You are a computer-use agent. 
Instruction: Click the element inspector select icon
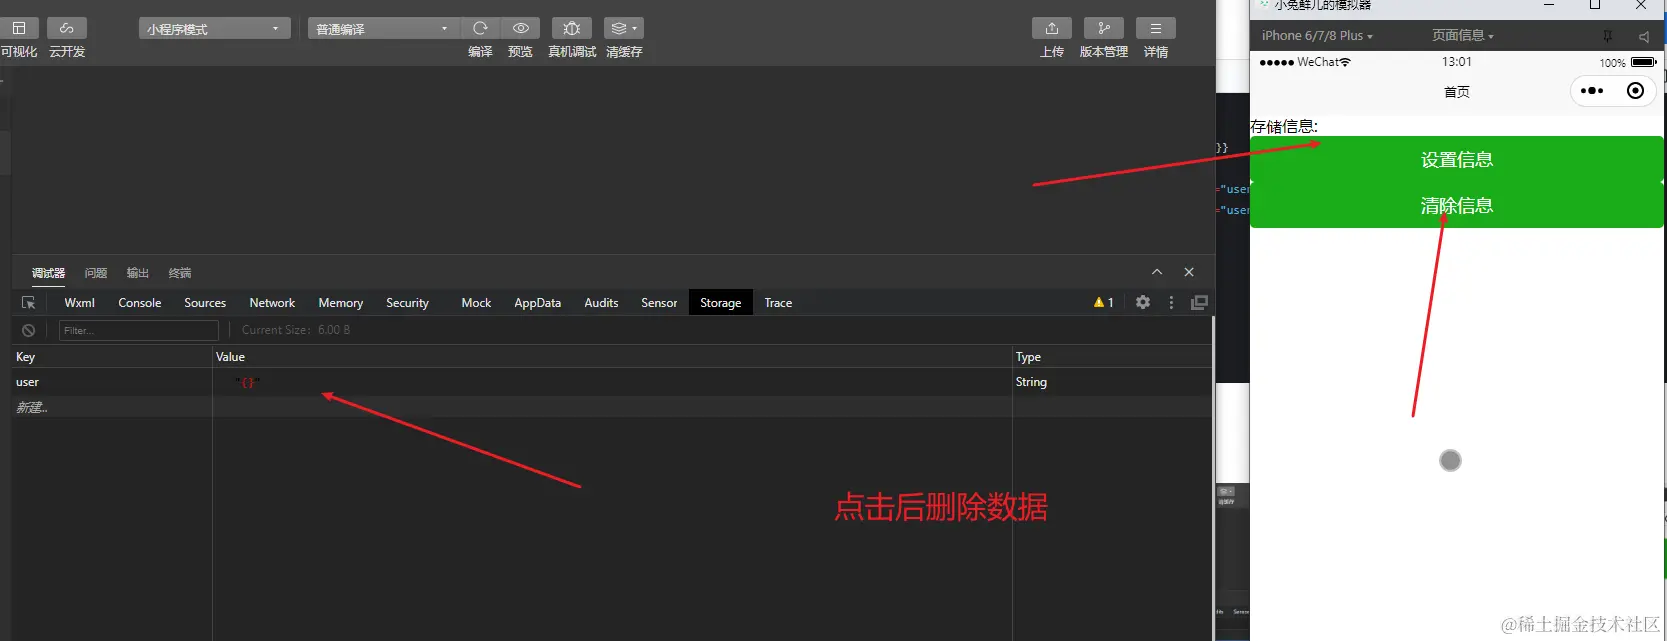pos(28,303)
